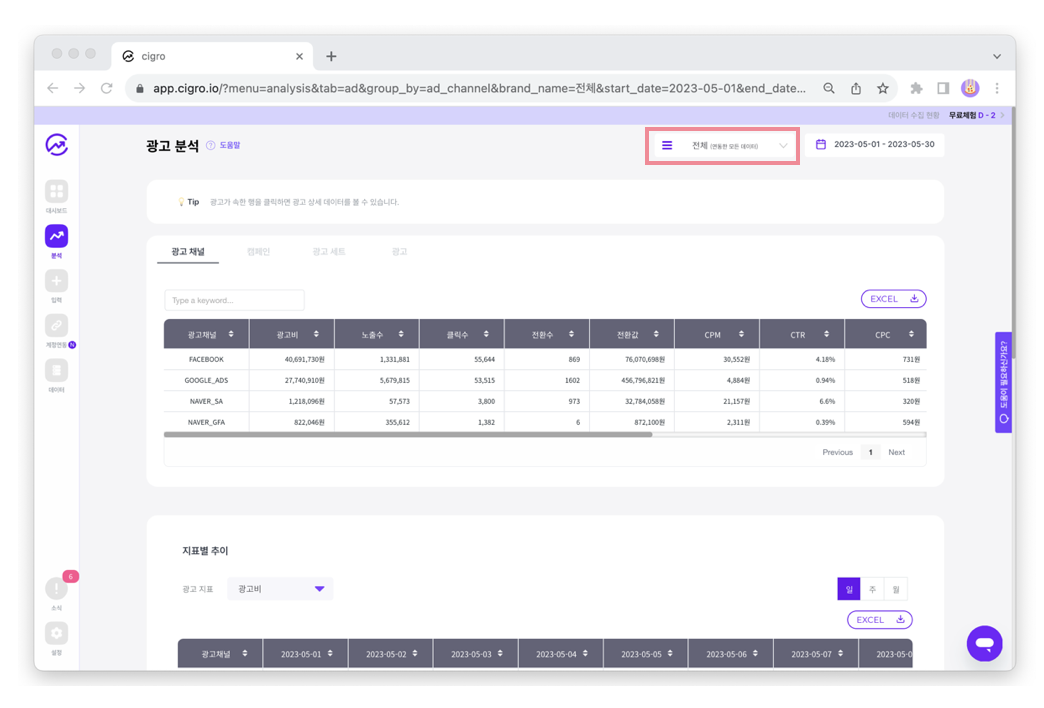The width and height of the screenshot is (1044, 708).
Task: Bookmark the page with the star icon
Action: click(x=883, y=88)
